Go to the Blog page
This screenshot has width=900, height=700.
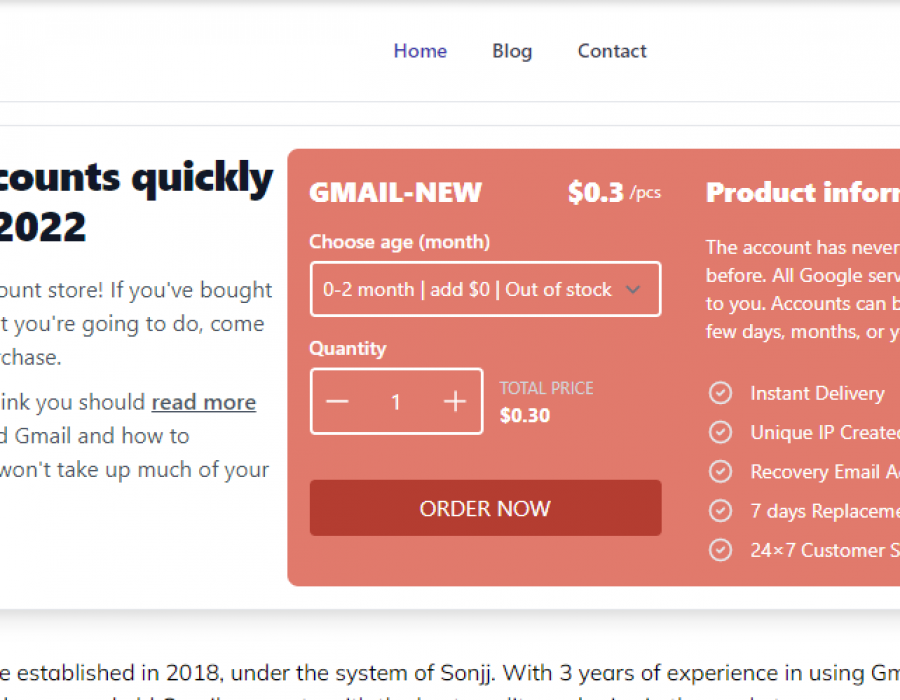click(512, 51)
